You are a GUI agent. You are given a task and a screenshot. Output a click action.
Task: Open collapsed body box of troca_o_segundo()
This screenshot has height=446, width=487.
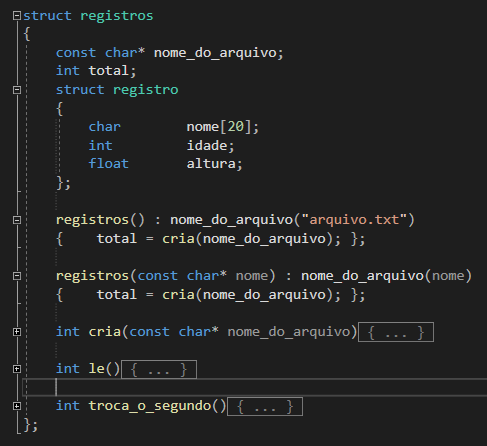tap(265, 406)
